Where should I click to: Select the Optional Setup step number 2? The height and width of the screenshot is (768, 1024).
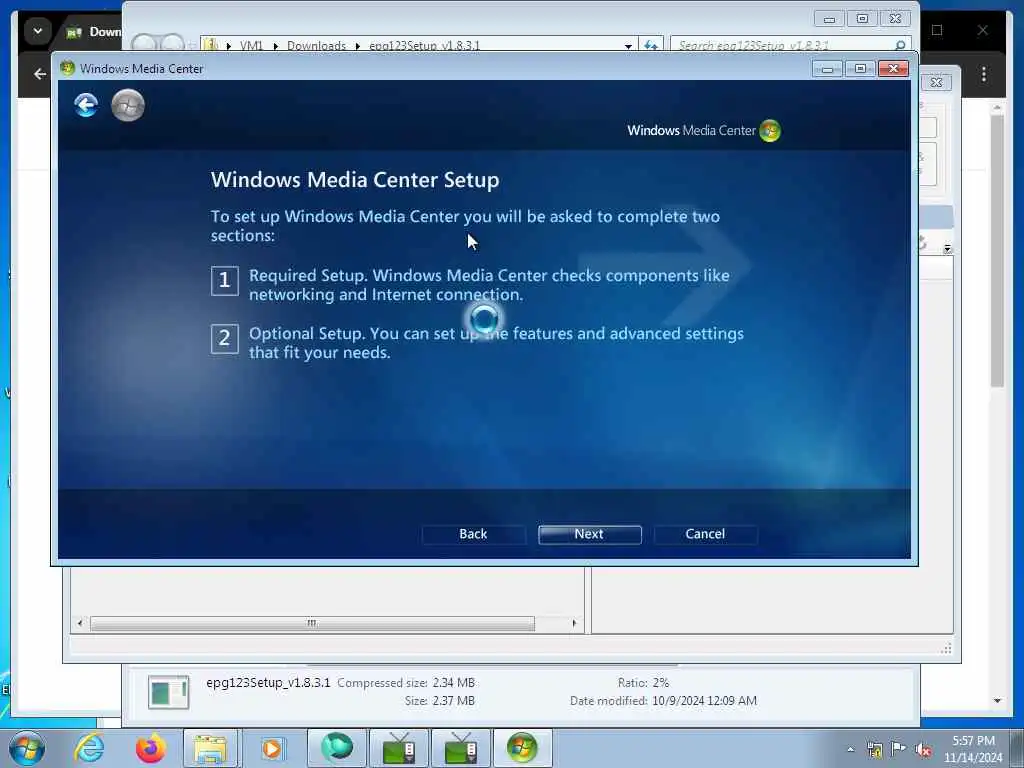click(x=224, y=338)
